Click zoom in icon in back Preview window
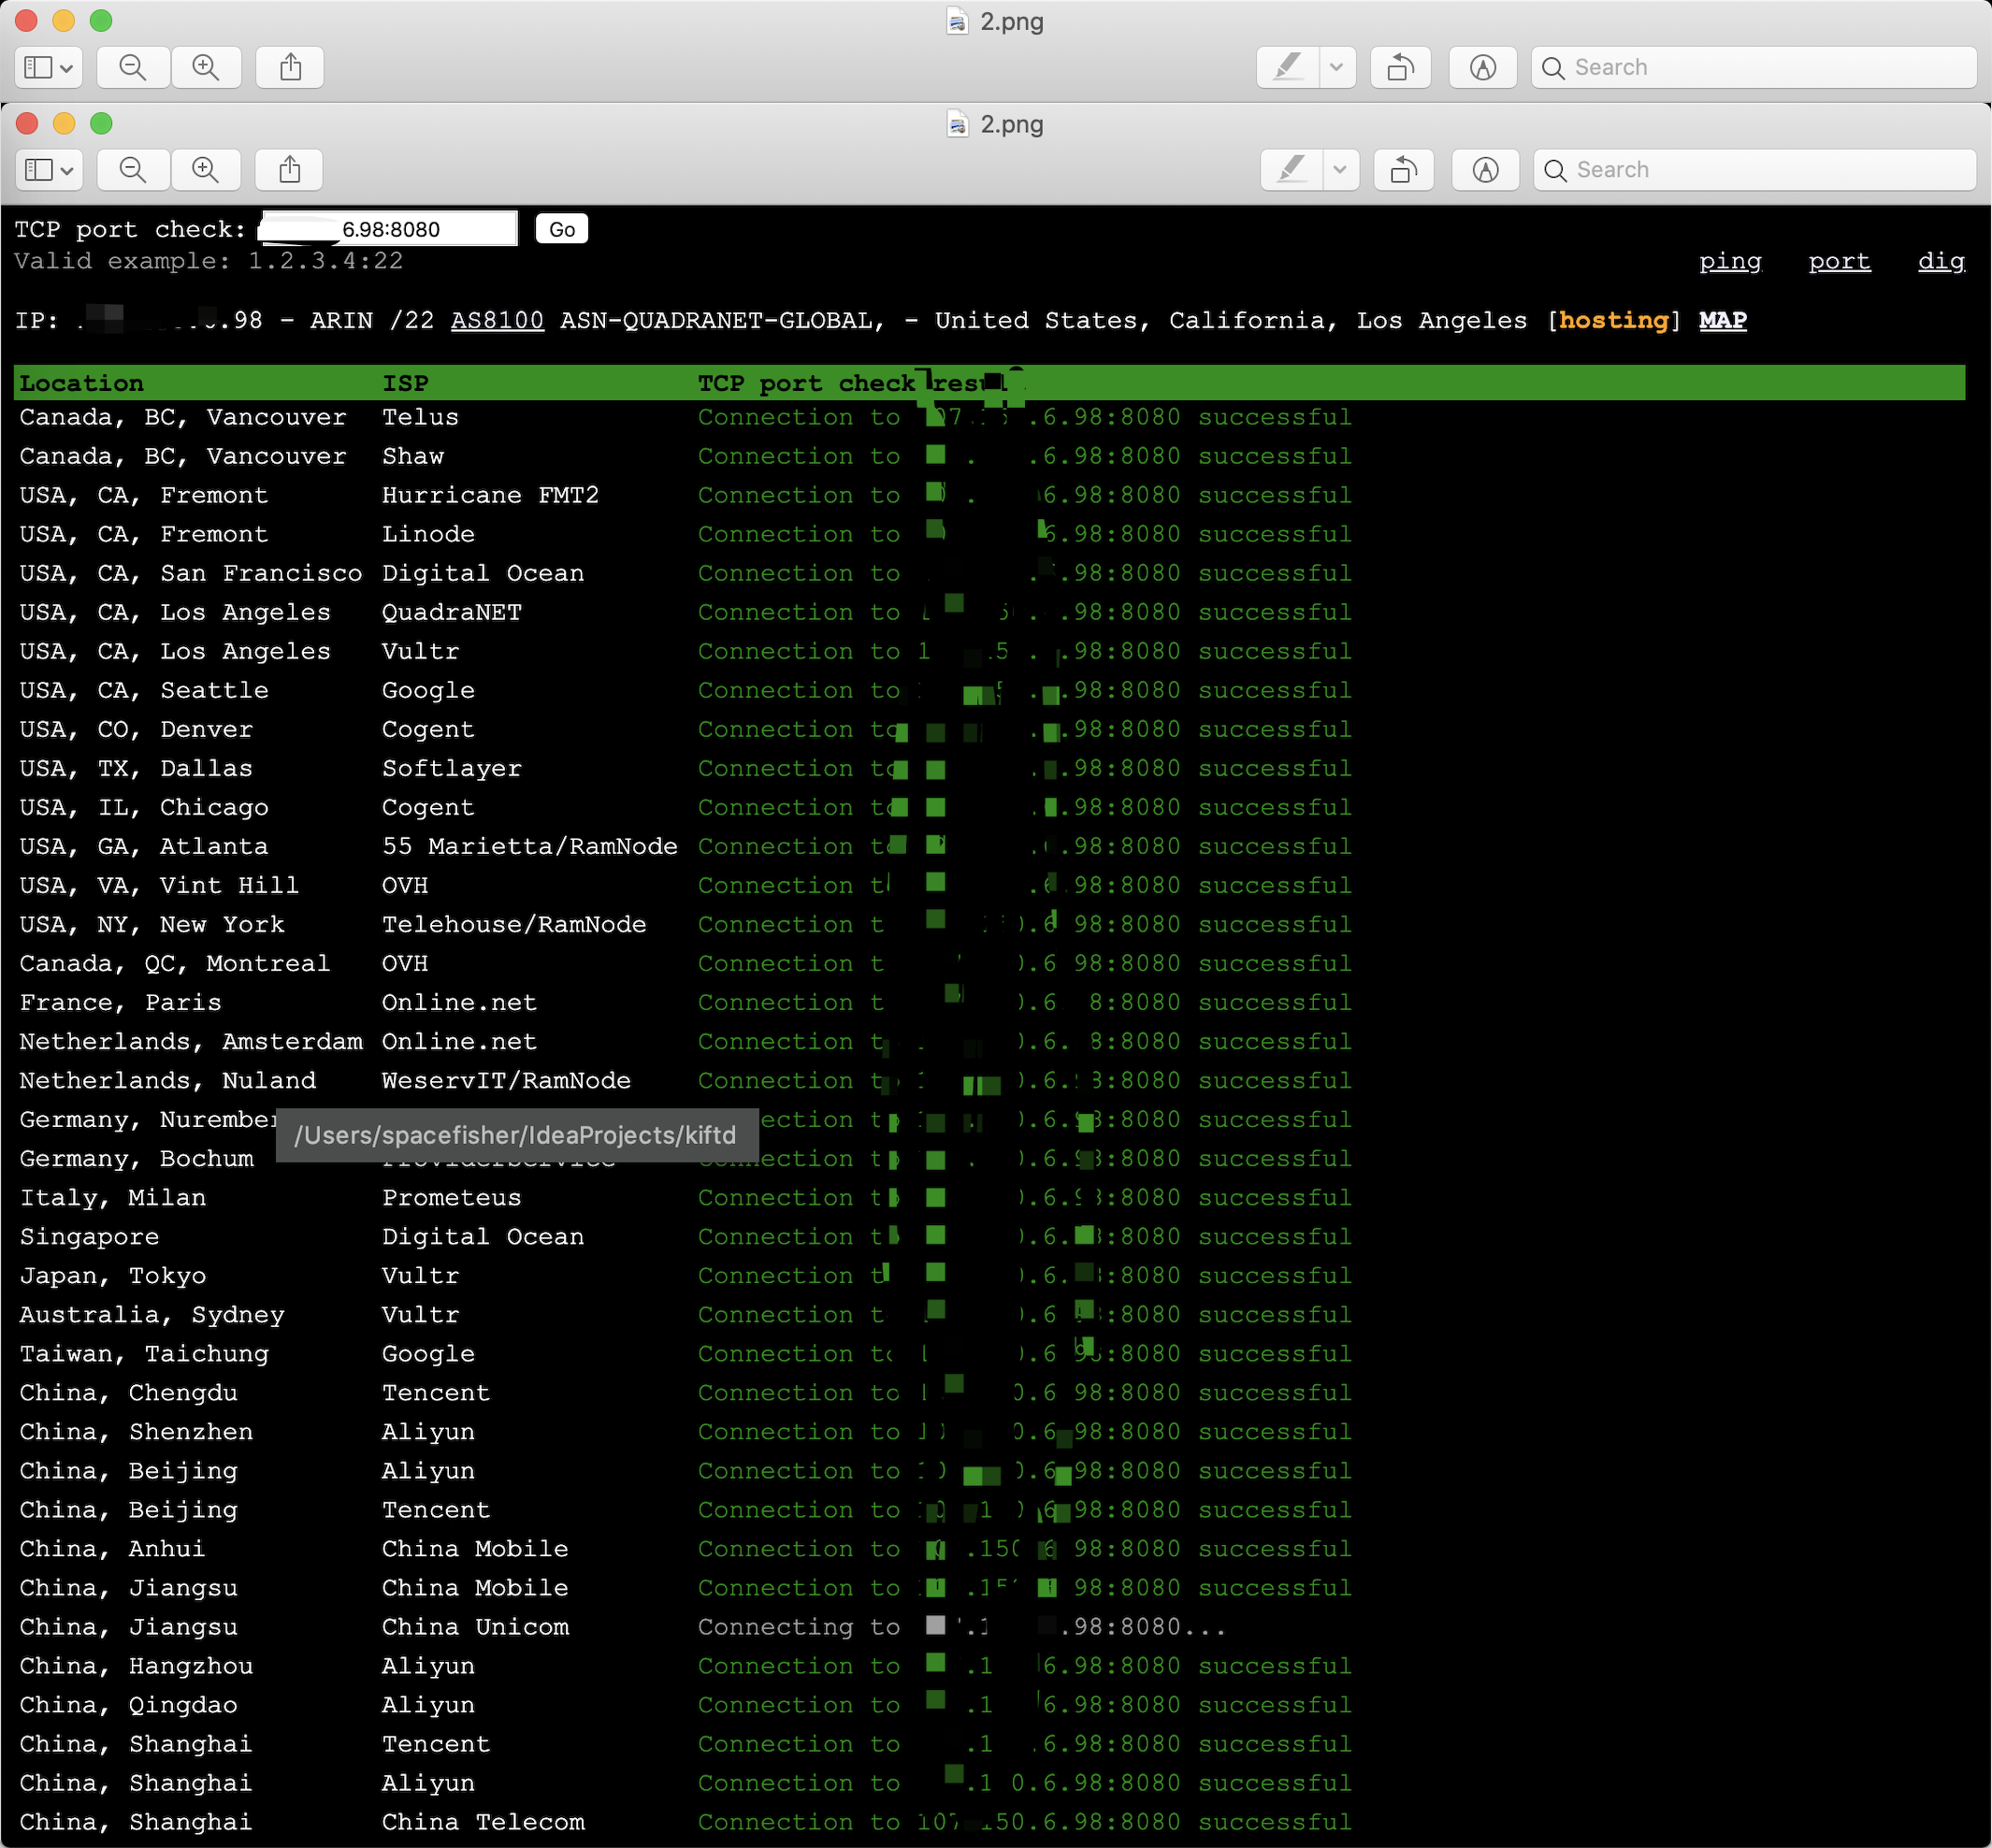This screenshot has width=1992, height=1848. point(206,67)
